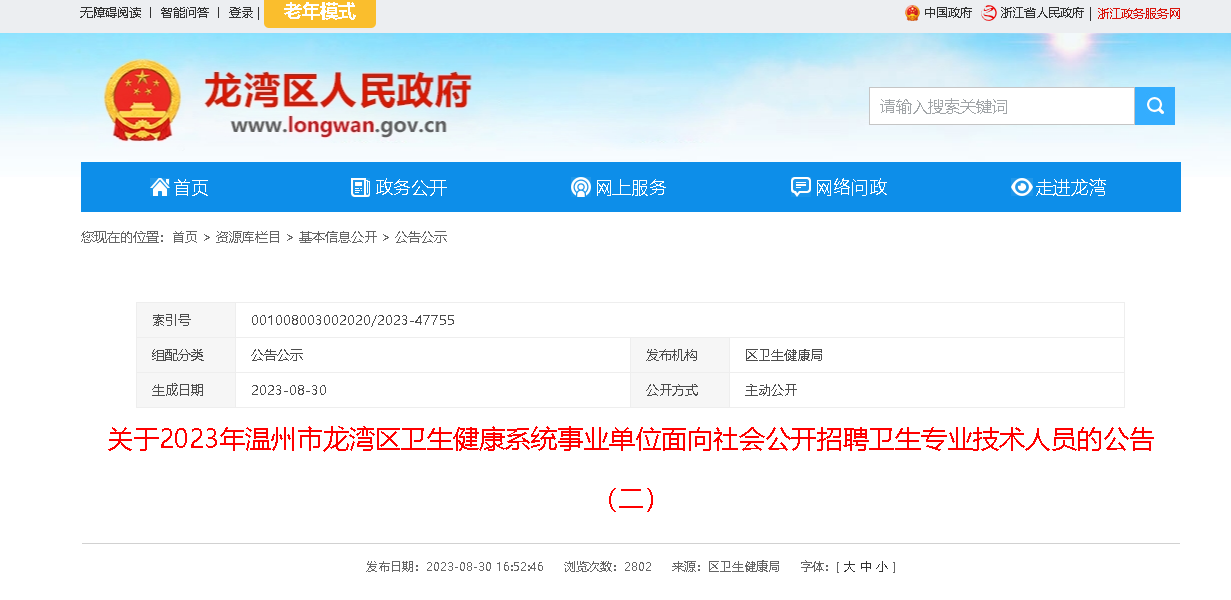
Task: Click the 浏览次数 2802 view count
Action: click(x=608, y=567)
